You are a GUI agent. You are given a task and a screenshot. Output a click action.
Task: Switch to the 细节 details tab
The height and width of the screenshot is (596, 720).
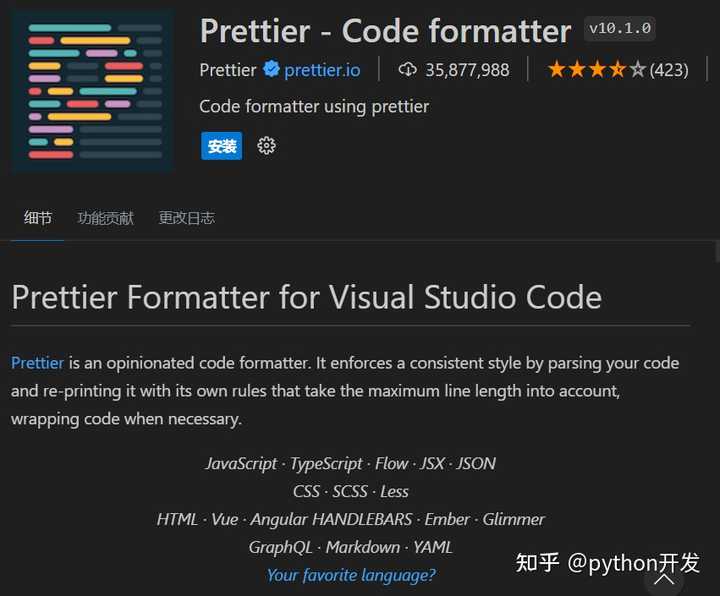(x=38, y=218)
